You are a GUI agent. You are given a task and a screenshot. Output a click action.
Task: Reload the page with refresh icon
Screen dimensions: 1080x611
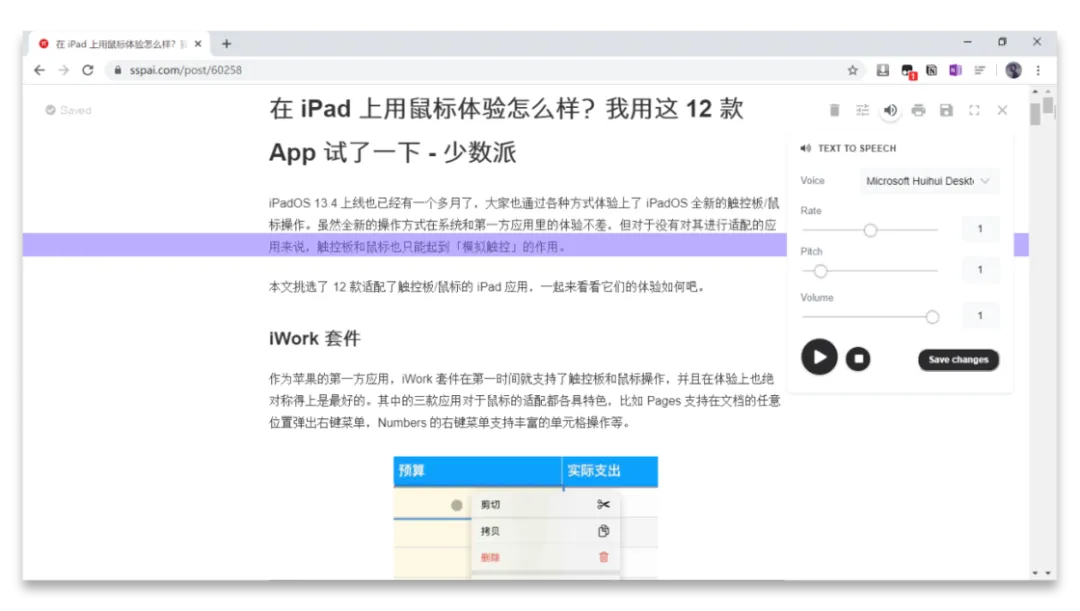[87, 70]
